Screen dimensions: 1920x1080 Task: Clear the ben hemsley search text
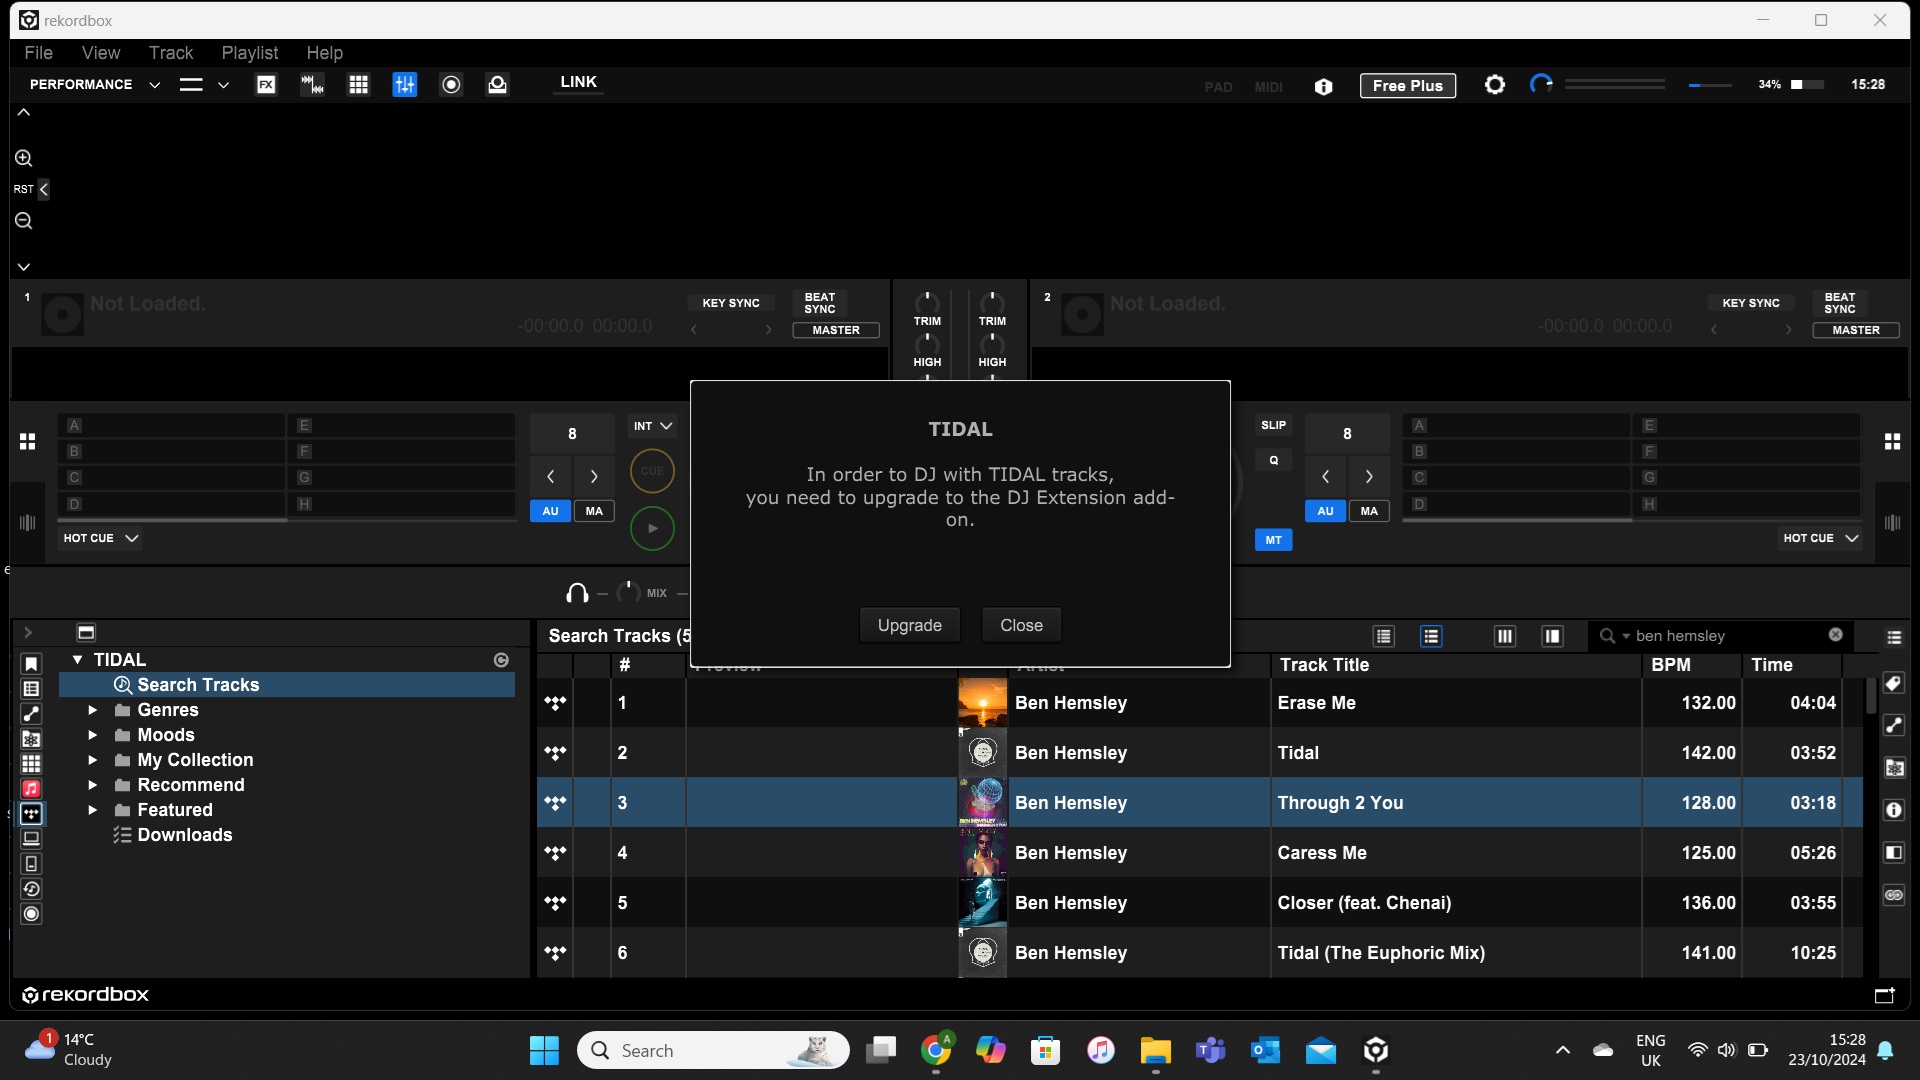coord(1836,635)
